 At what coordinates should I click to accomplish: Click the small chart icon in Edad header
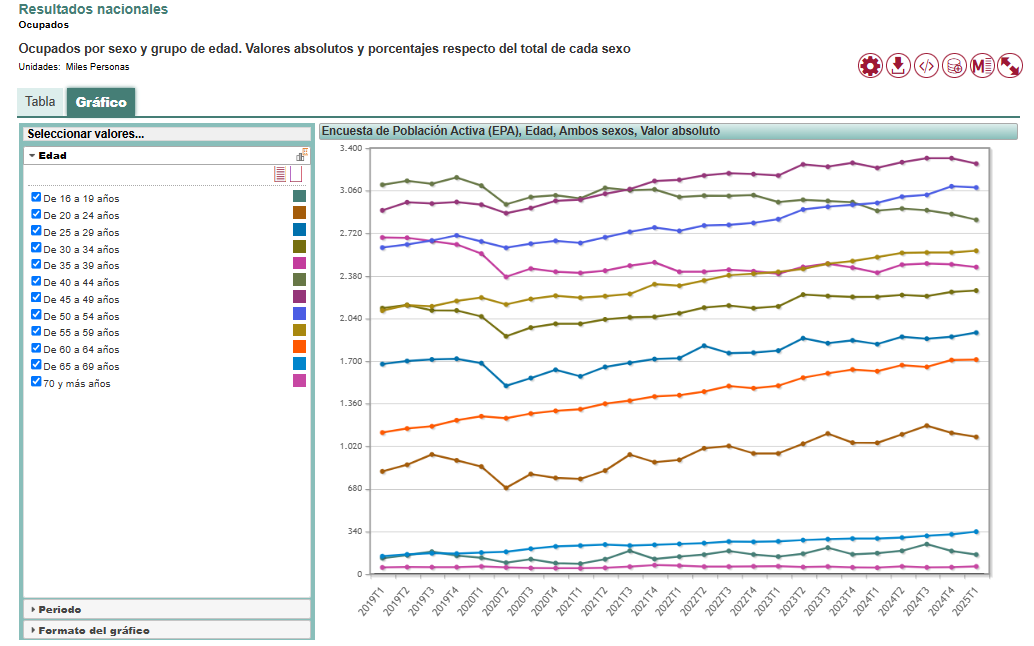tap(301, 156)
